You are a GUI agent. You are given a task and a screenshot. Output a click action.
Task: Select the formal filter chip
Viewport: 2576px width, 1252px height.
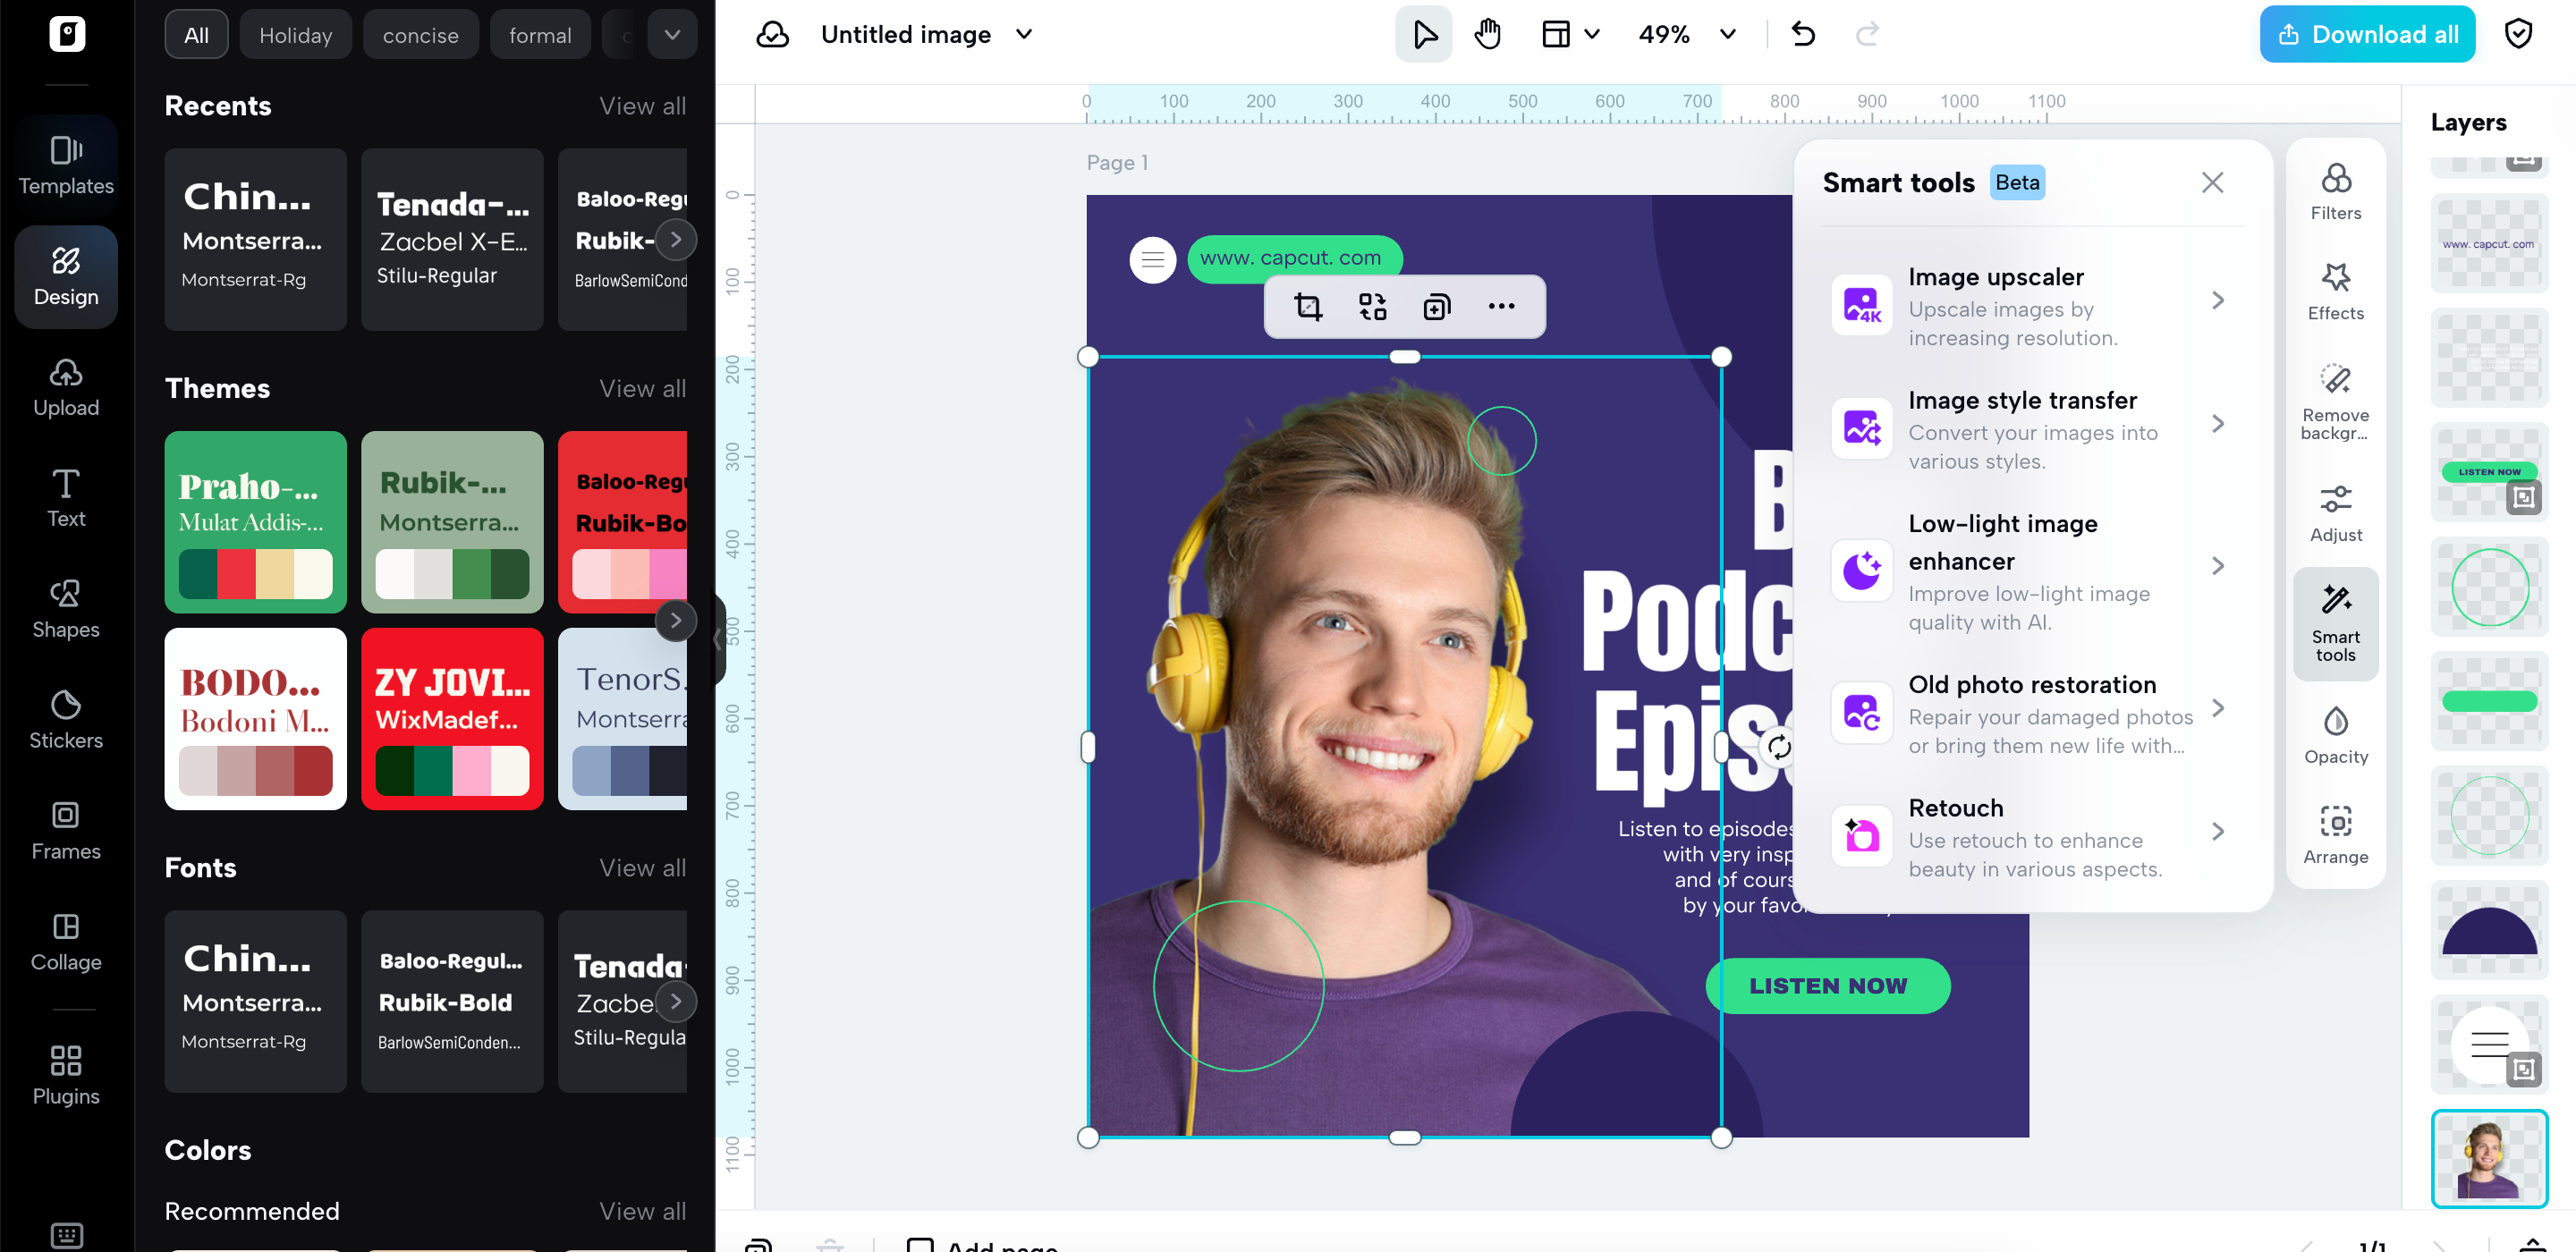point(540,34)
